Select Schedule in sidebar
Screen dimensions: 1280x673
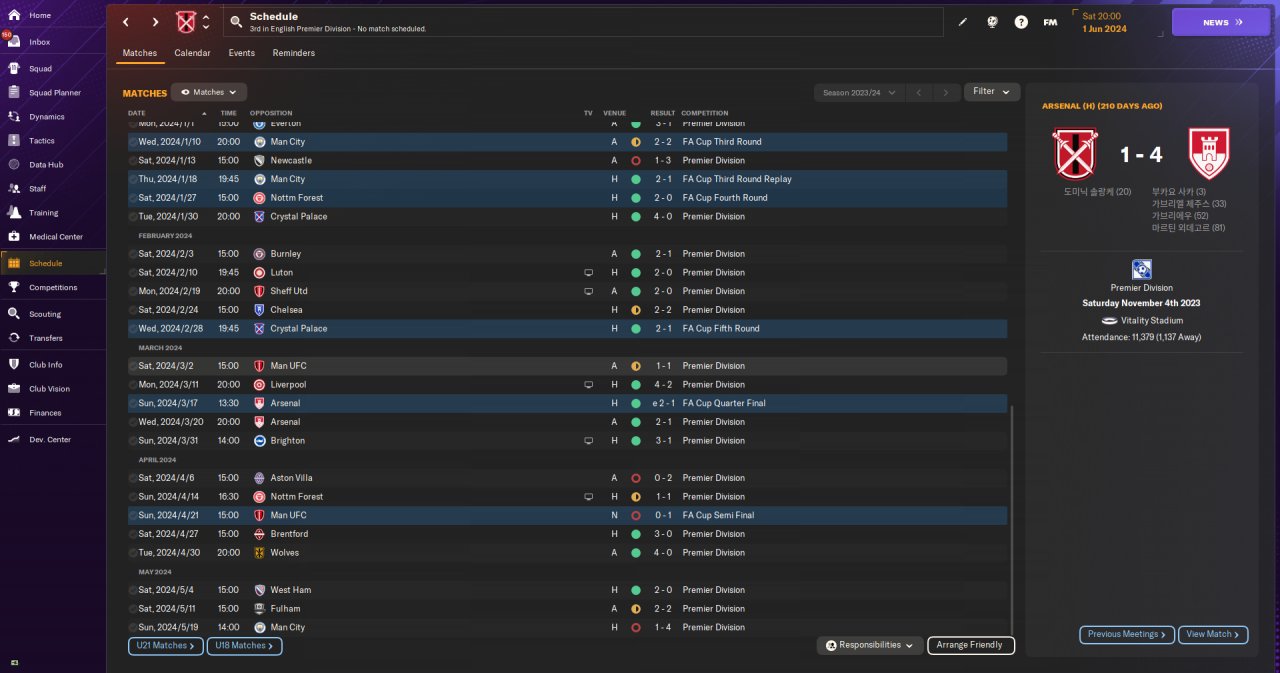[x=53, y=263]
